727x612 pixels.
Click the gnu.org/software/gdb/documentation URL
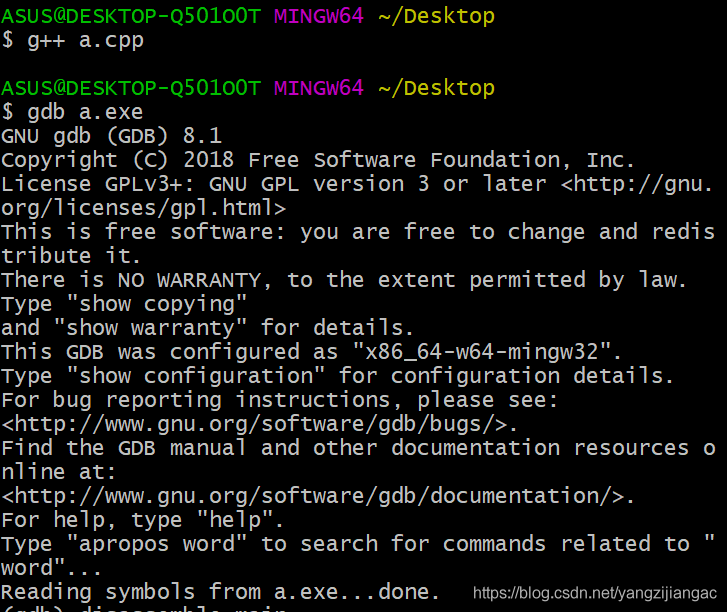pyautogui.click(x=318, y=497)
